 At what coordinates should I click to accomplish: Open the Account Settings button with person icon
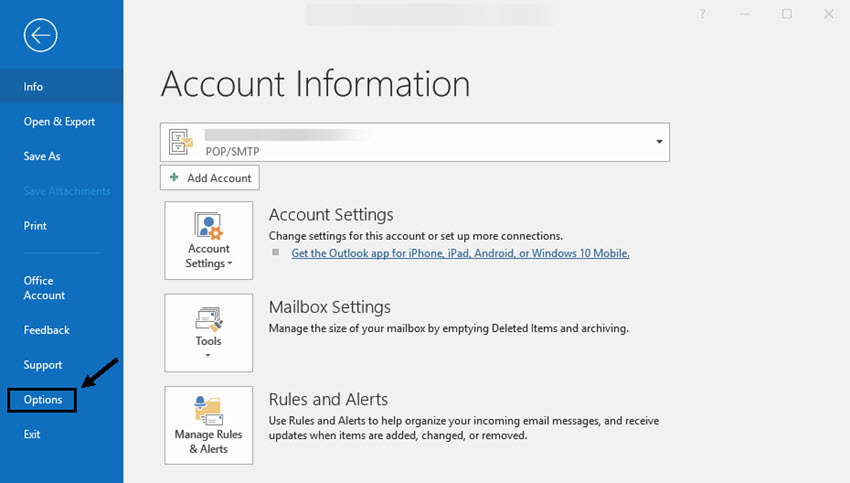coord(209,241)
